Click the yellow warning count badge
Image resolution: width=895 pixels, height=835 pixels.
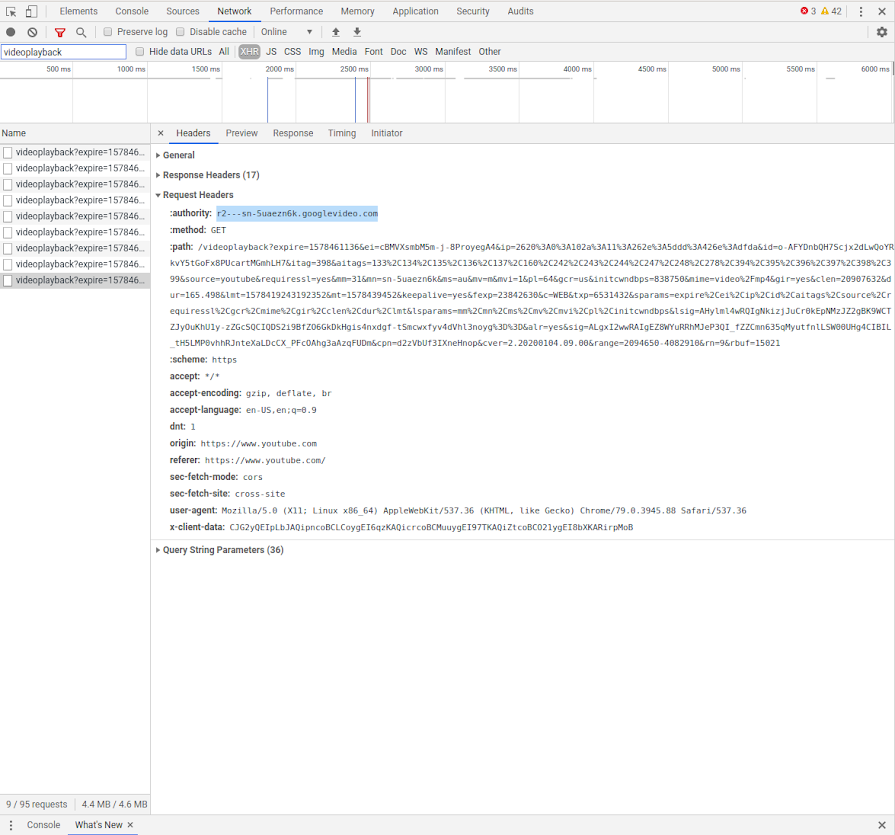click(831, 11)
